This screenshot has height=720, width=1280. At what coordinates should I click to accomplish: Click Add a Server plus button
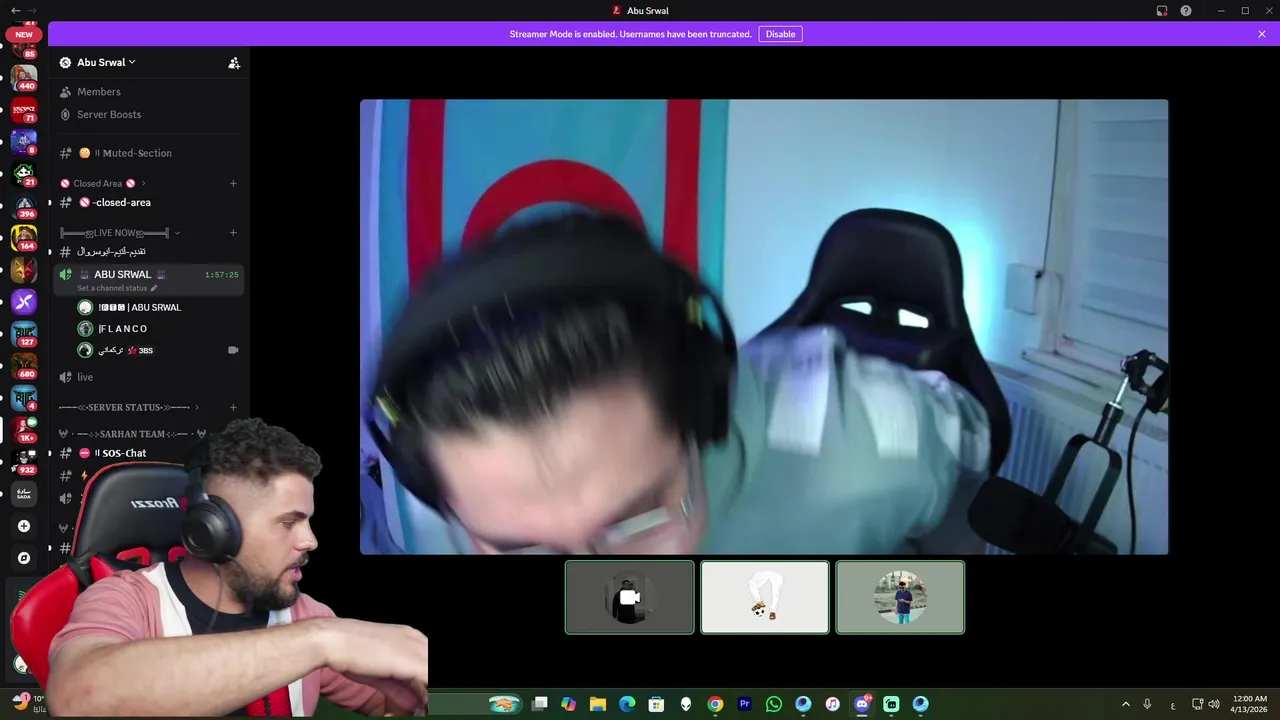24,526
